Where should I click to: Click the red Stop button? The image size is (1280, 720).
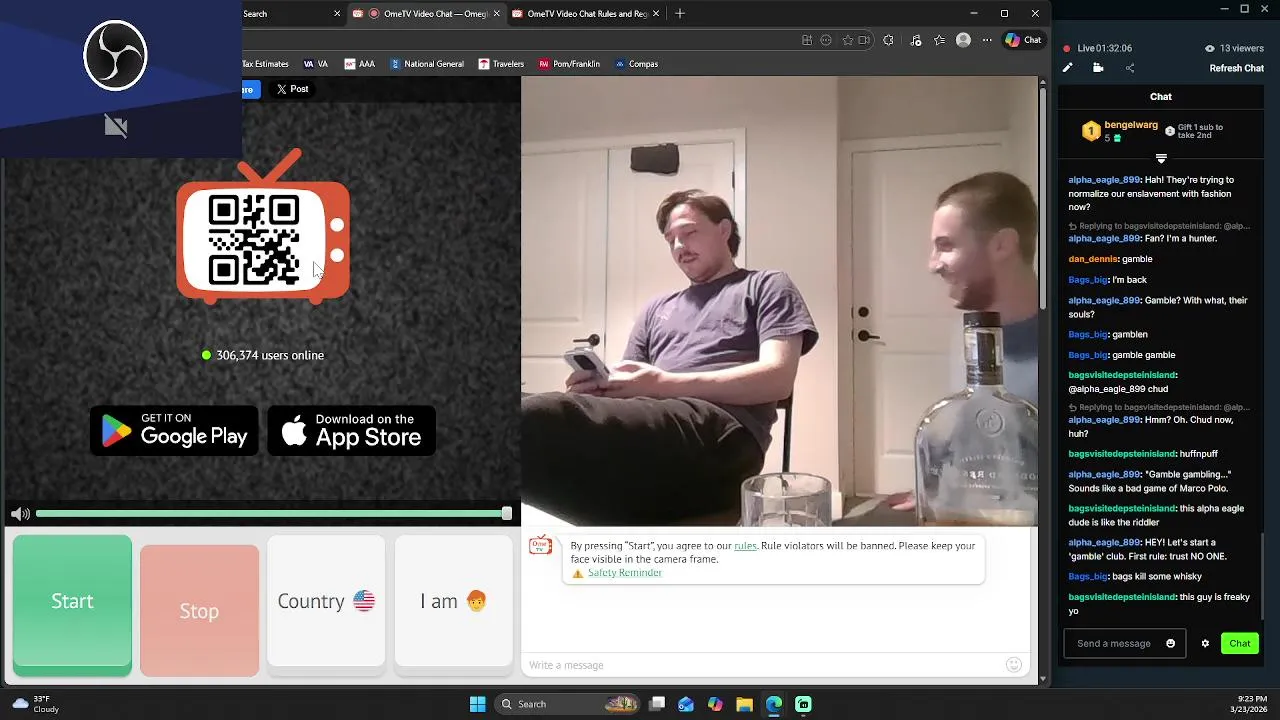point(199,611)
